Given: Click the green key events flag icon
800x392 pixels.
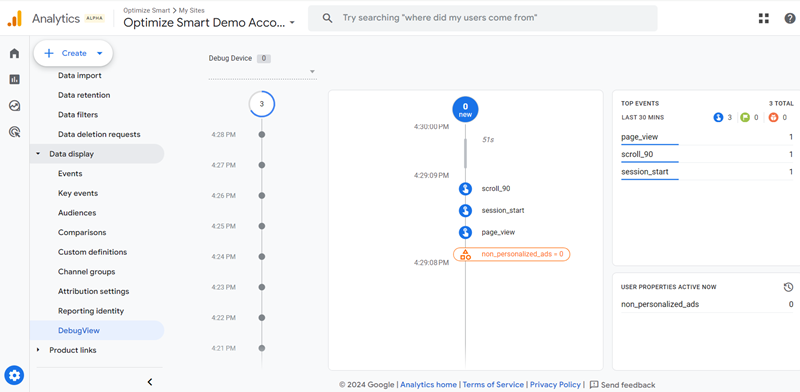Looking at the screenshot, I should pos(745,117).
